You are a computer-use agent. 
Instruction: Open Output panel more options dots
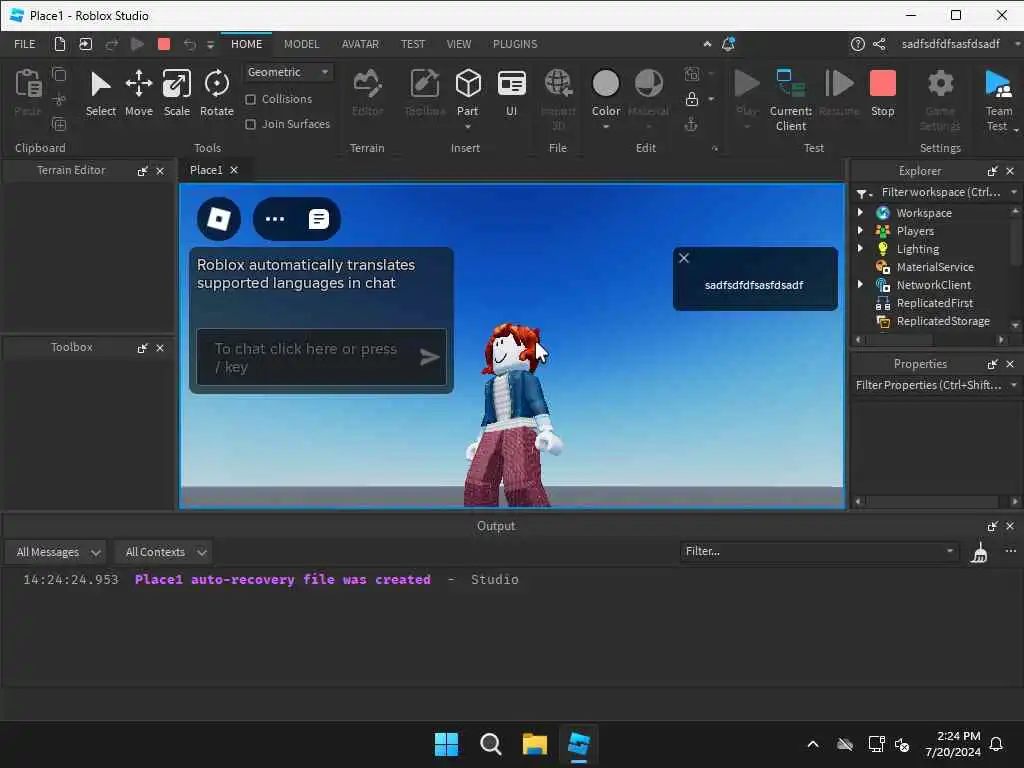pos(1010,551)
